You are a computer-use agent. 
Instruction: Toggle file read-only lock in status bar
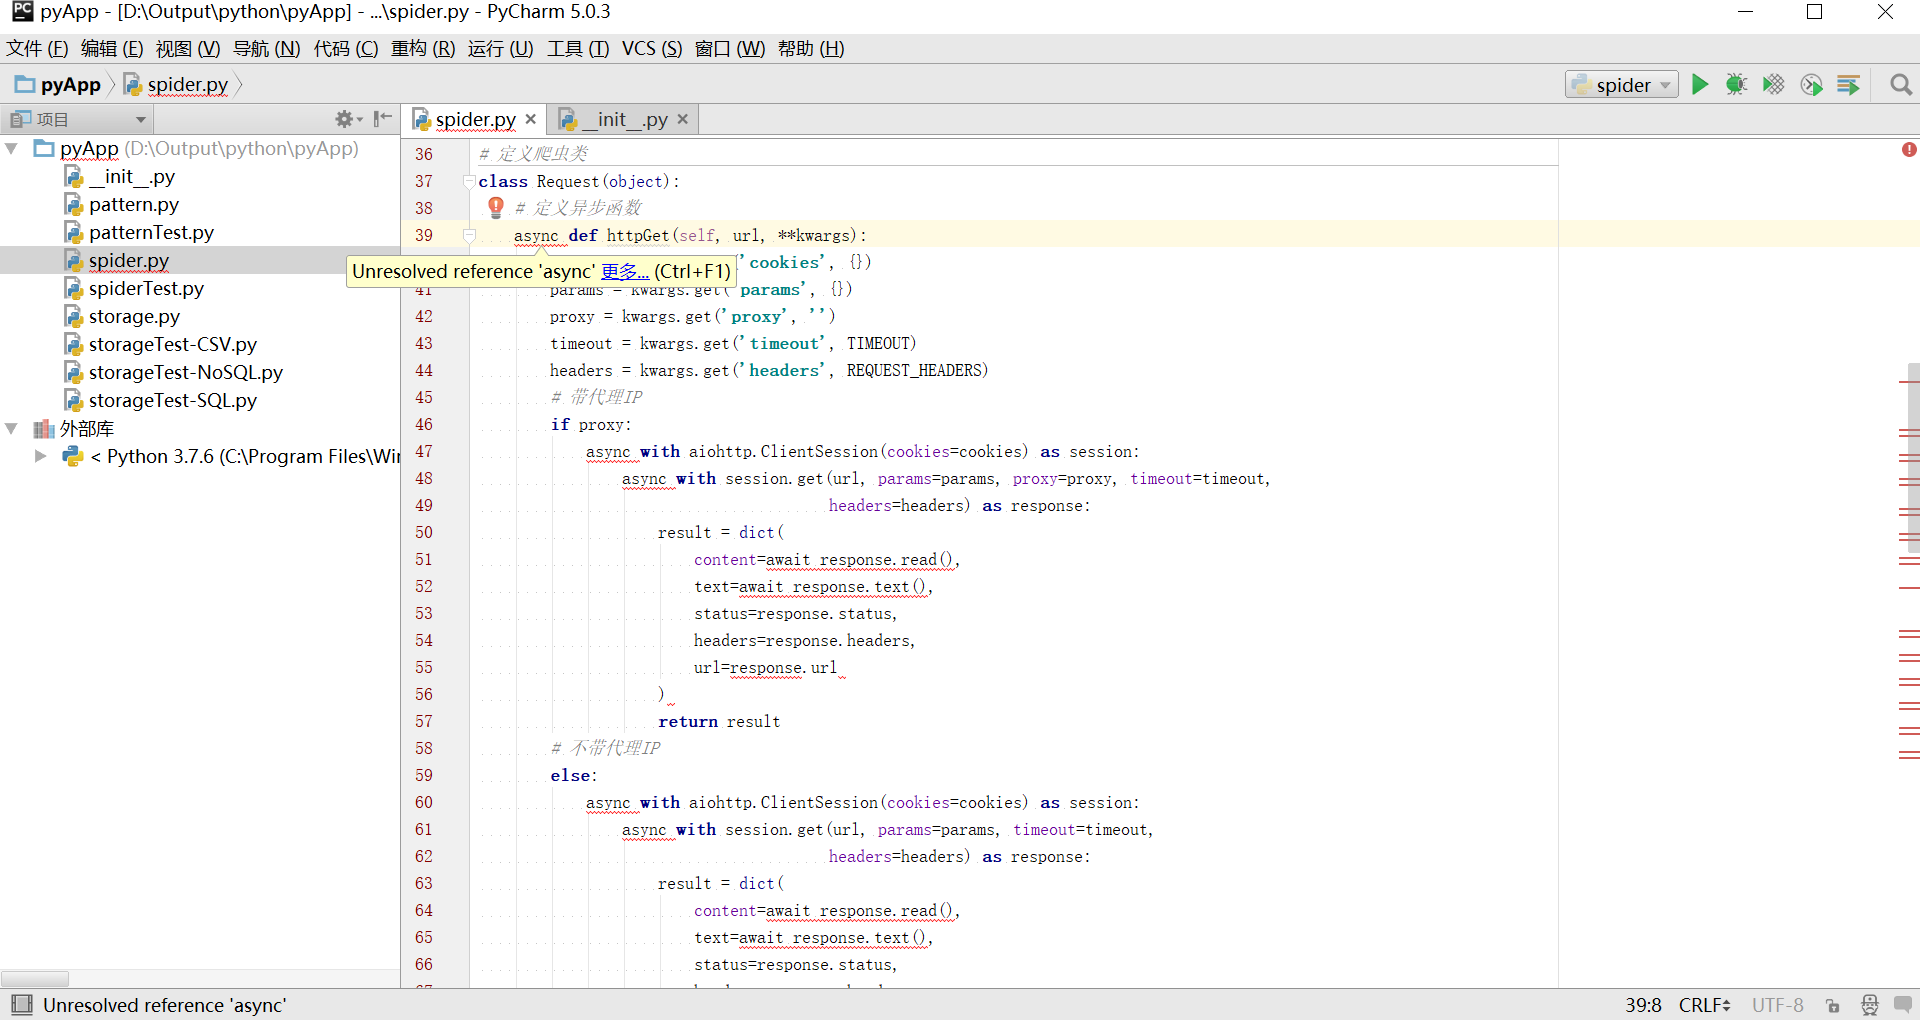point(1833,1006)
